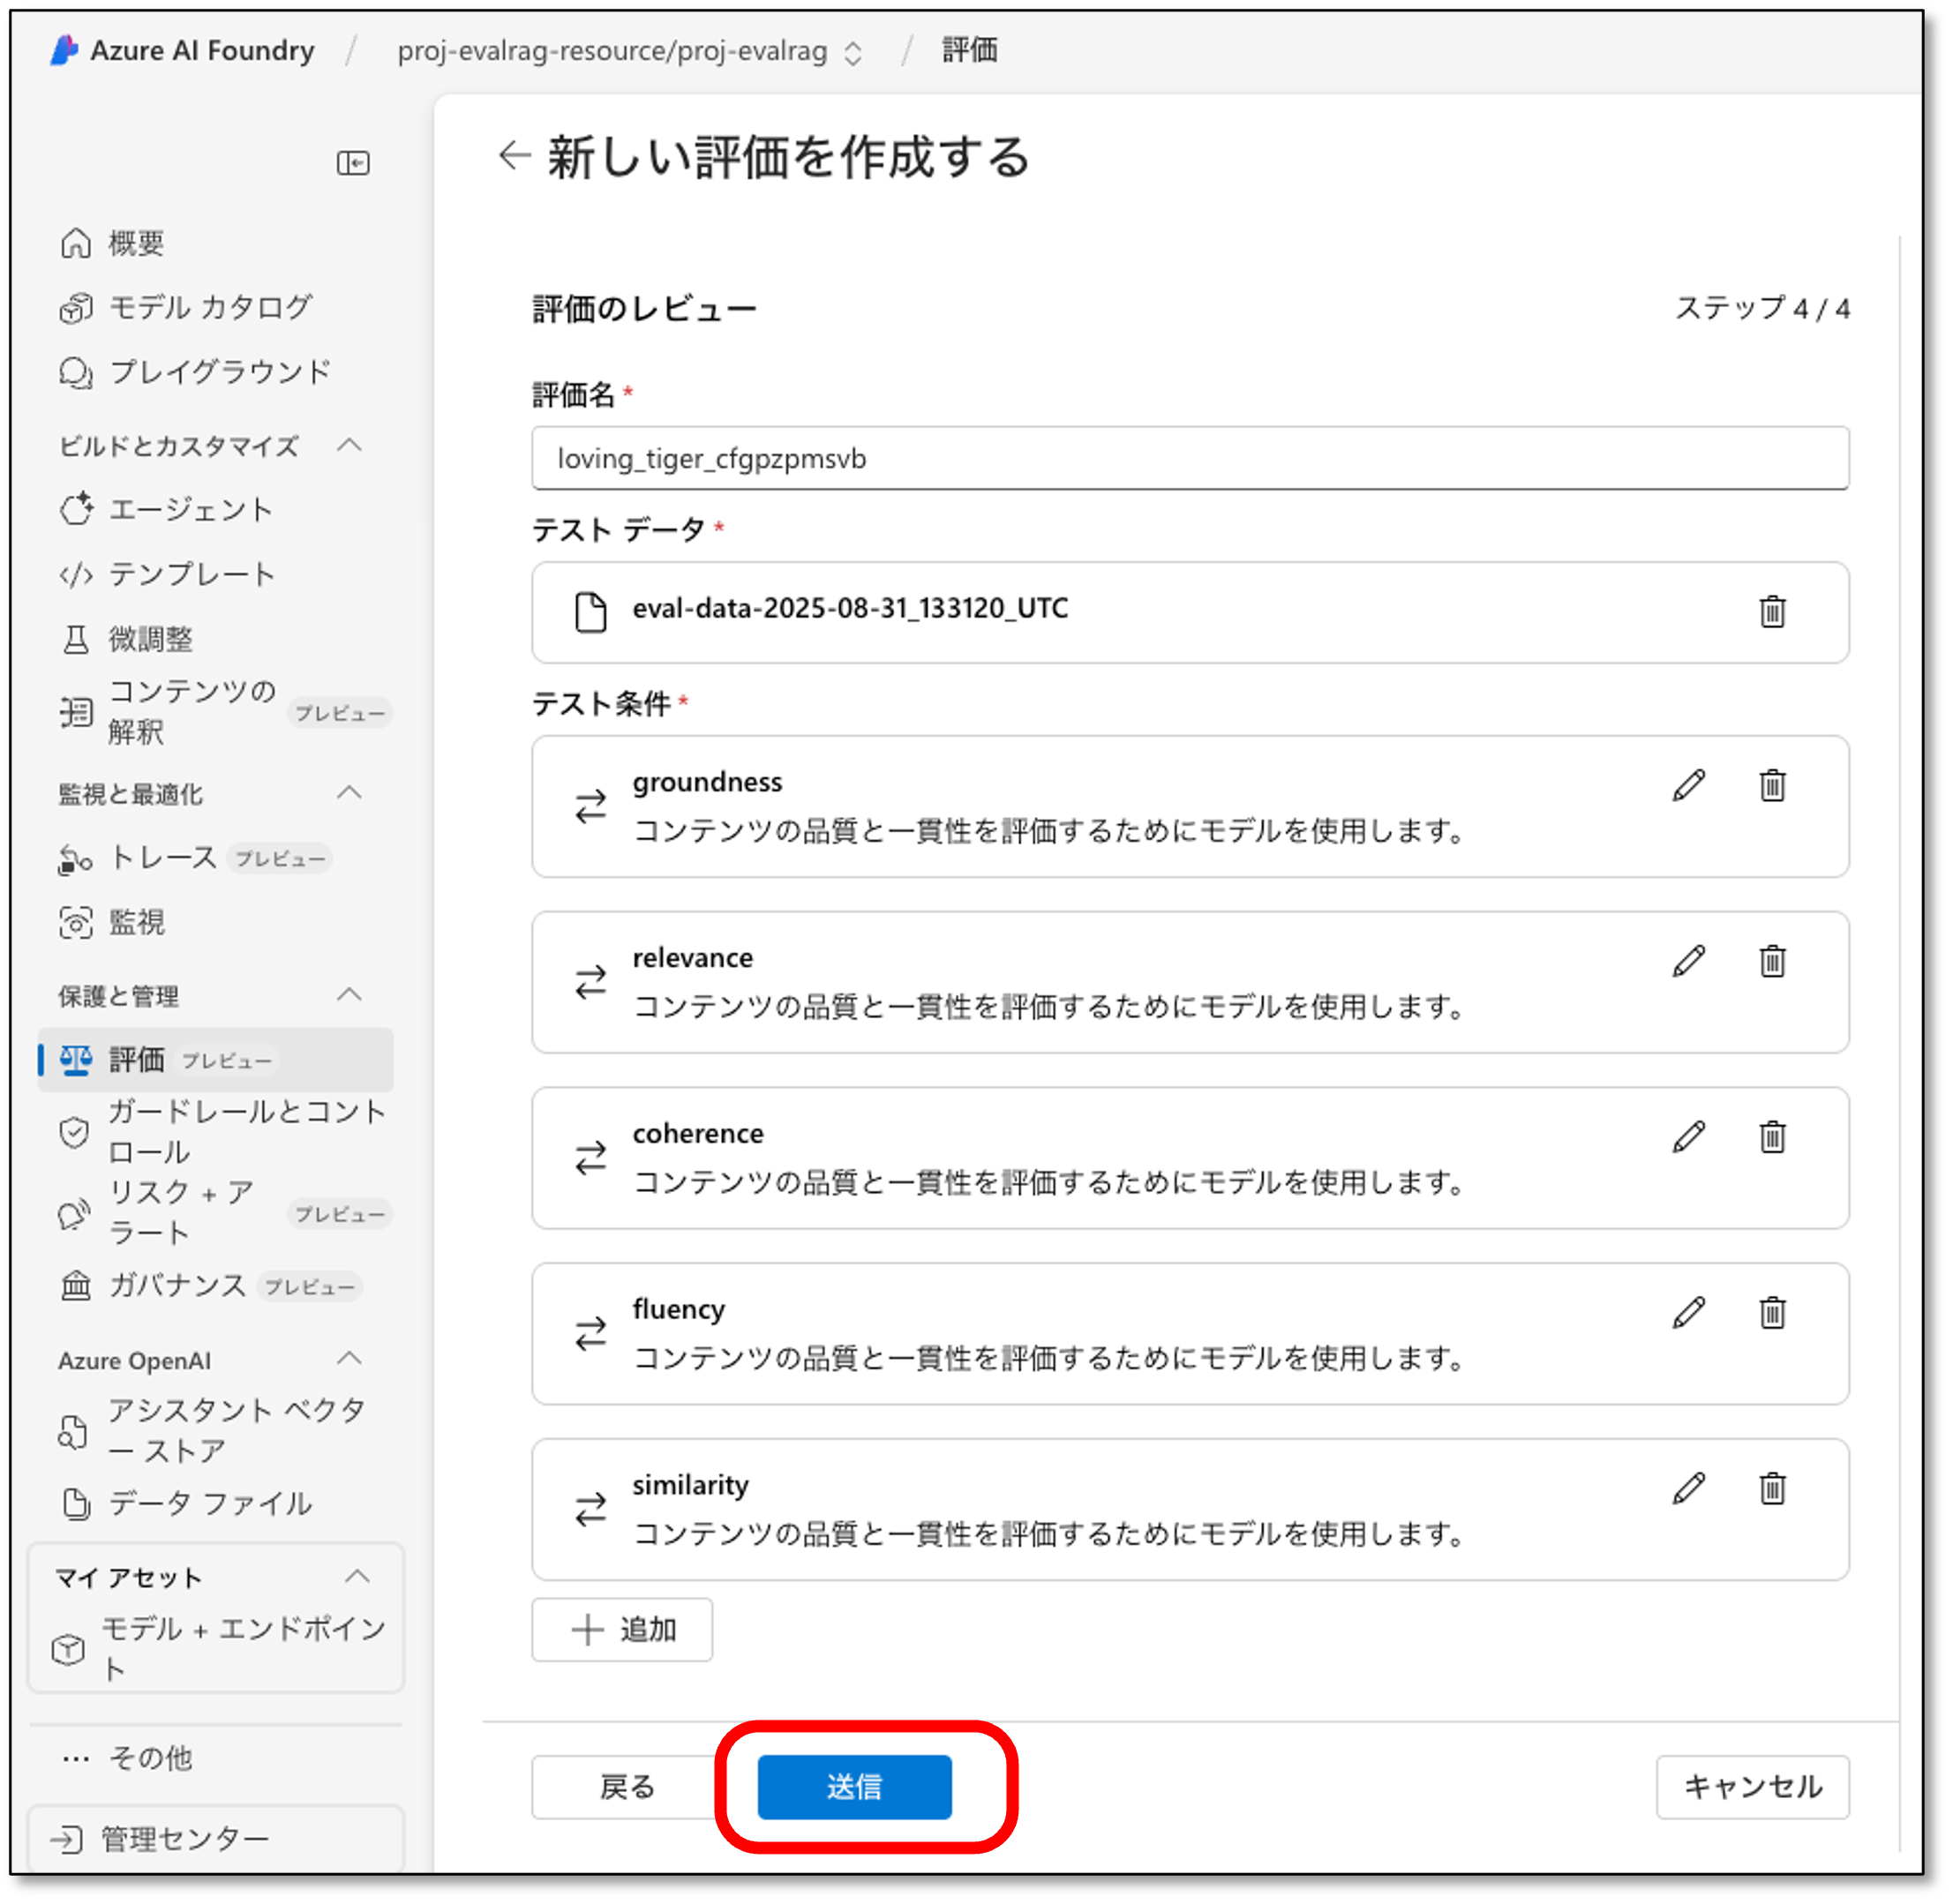
Task: Click the ステップ 4 / 4 indicator
Action: pos(1765,309)
